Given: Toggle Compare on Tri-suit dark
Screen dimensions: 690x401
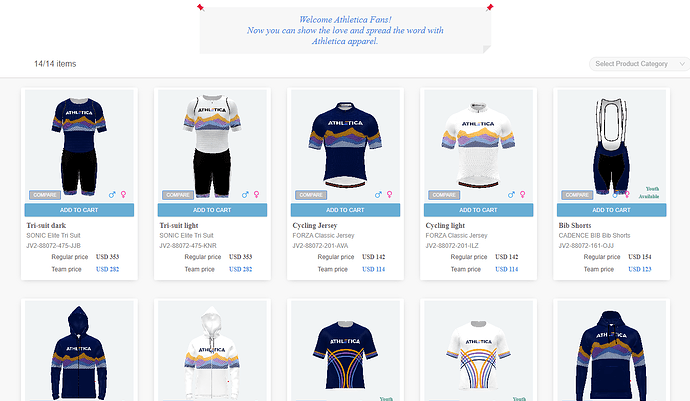Looking at the screenshot, I should pos(45,195).
